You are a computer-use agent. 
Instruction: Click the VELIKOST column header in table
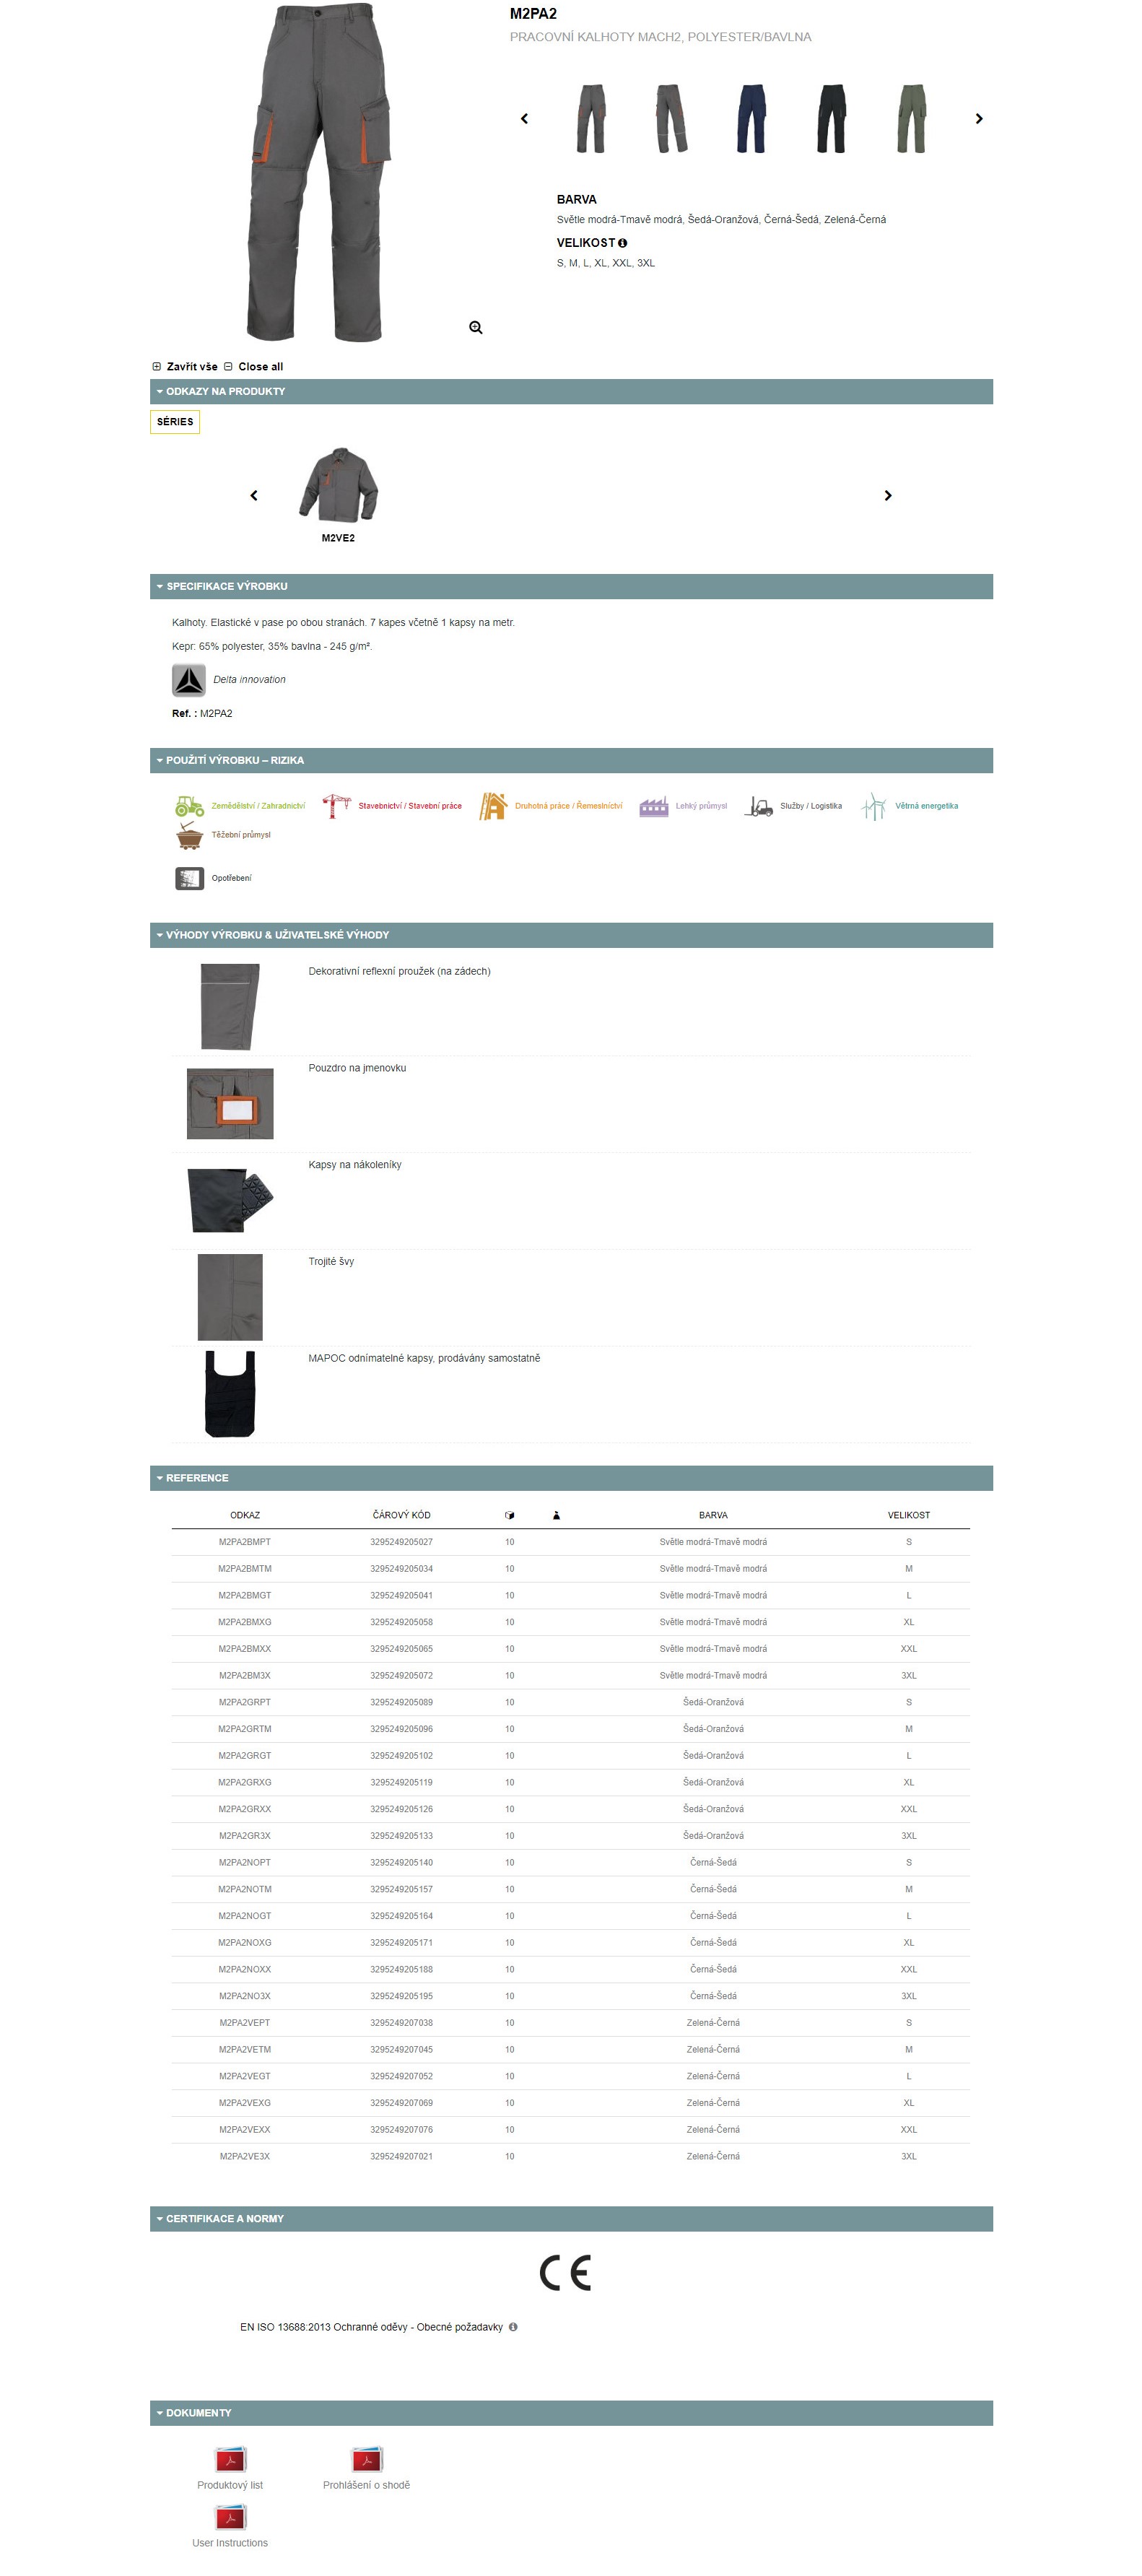point(909,1515)
